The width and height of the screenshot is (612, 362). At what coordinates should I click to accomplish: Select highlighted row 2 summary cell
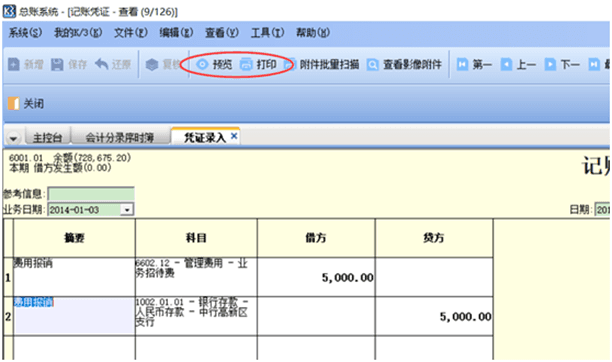74,316
